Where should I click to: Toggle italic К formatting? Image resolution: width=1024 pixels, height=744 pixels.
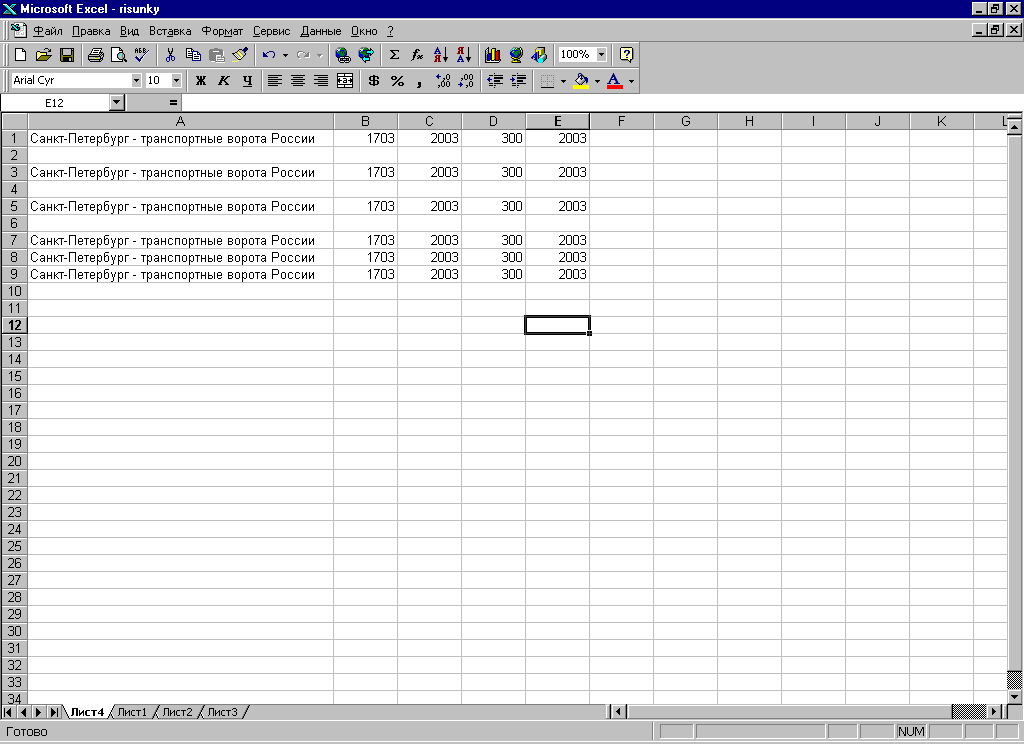pyautogui.click(x=224, y=81)
